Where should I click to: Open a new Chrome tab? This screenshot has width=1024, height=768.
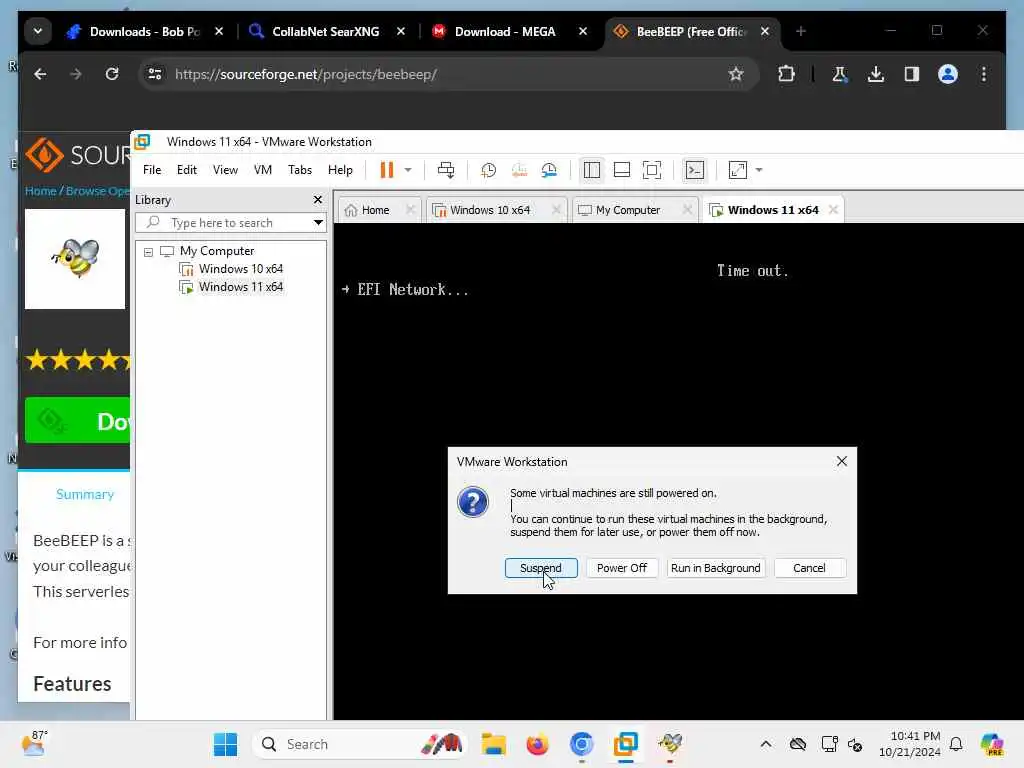(x=801, y=31)
